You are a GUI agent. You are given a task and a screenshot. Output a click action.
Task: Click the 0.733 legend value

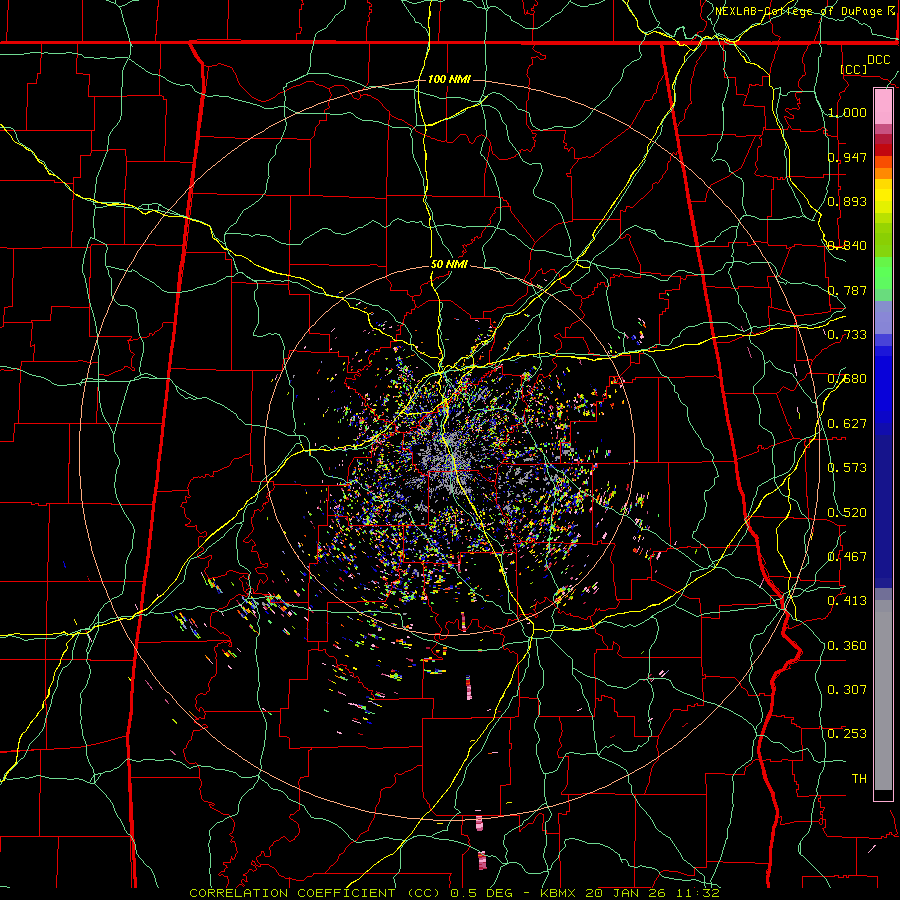[847, 335]
